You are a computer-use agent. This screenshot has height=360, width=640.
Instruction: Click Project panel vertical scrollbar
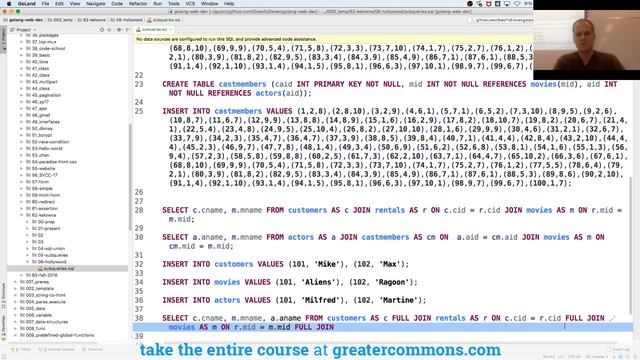[130, 176]
